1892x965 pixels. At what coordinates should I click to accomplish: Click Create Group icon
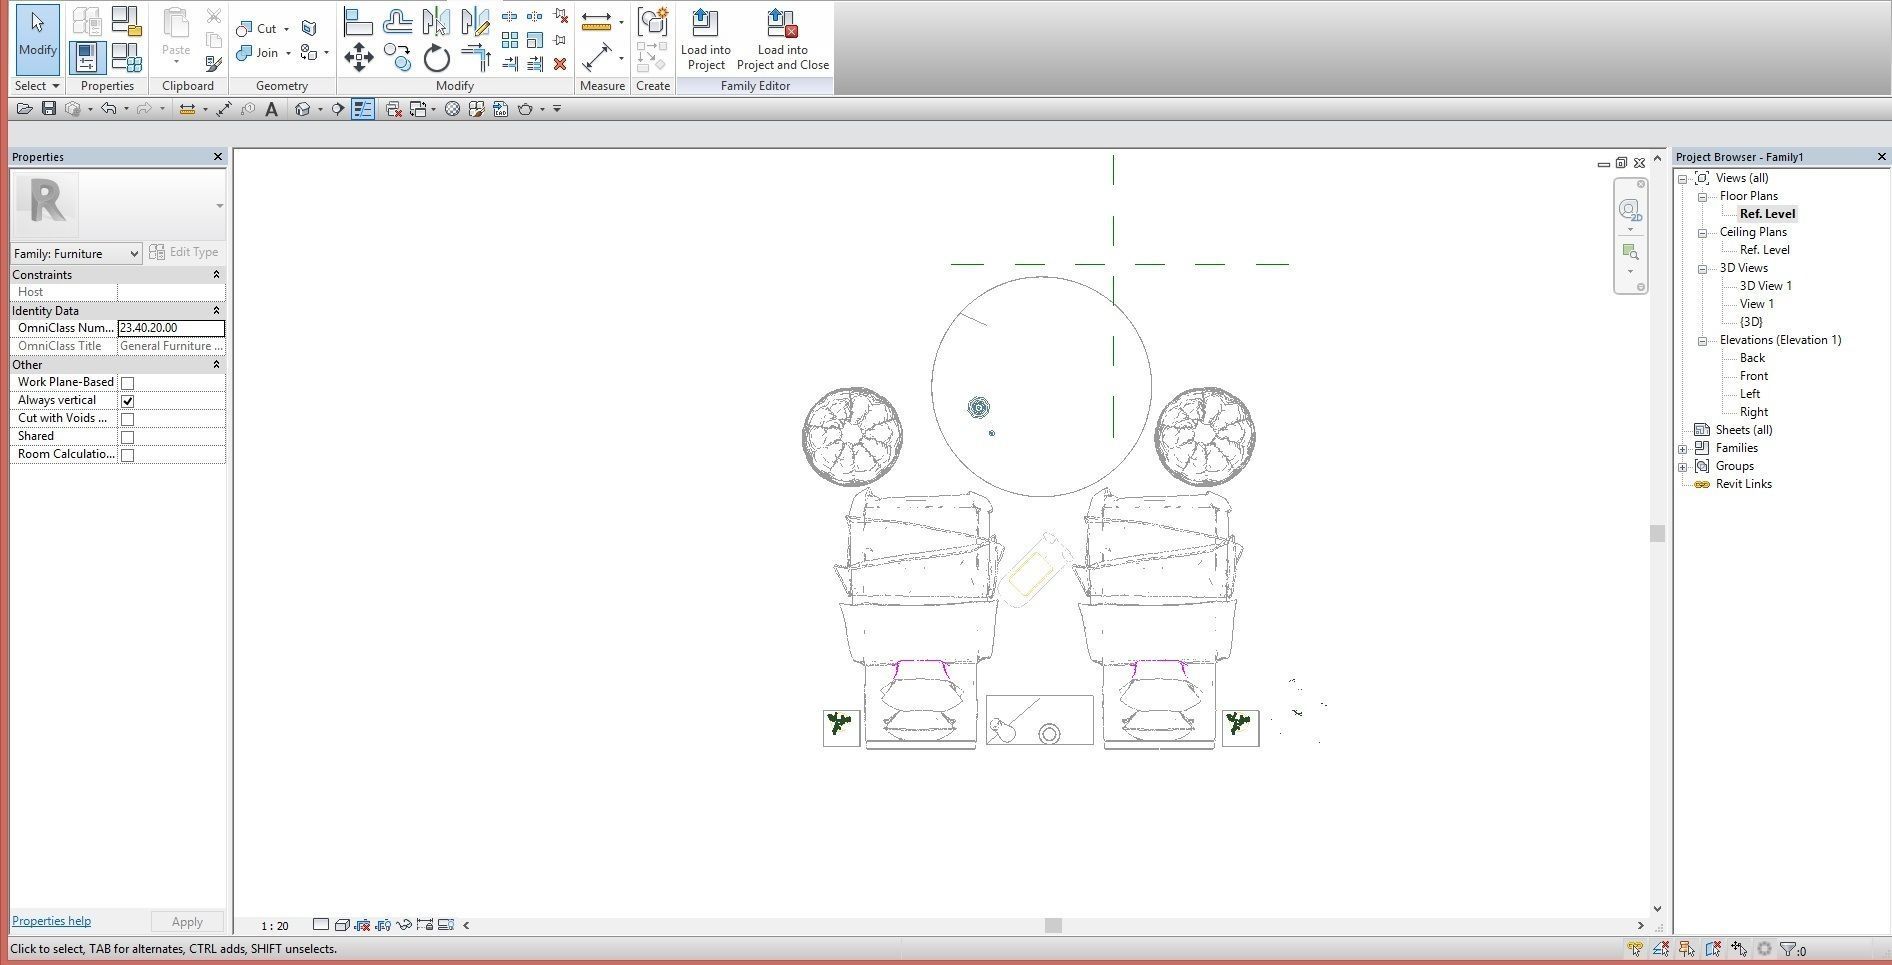653,21
